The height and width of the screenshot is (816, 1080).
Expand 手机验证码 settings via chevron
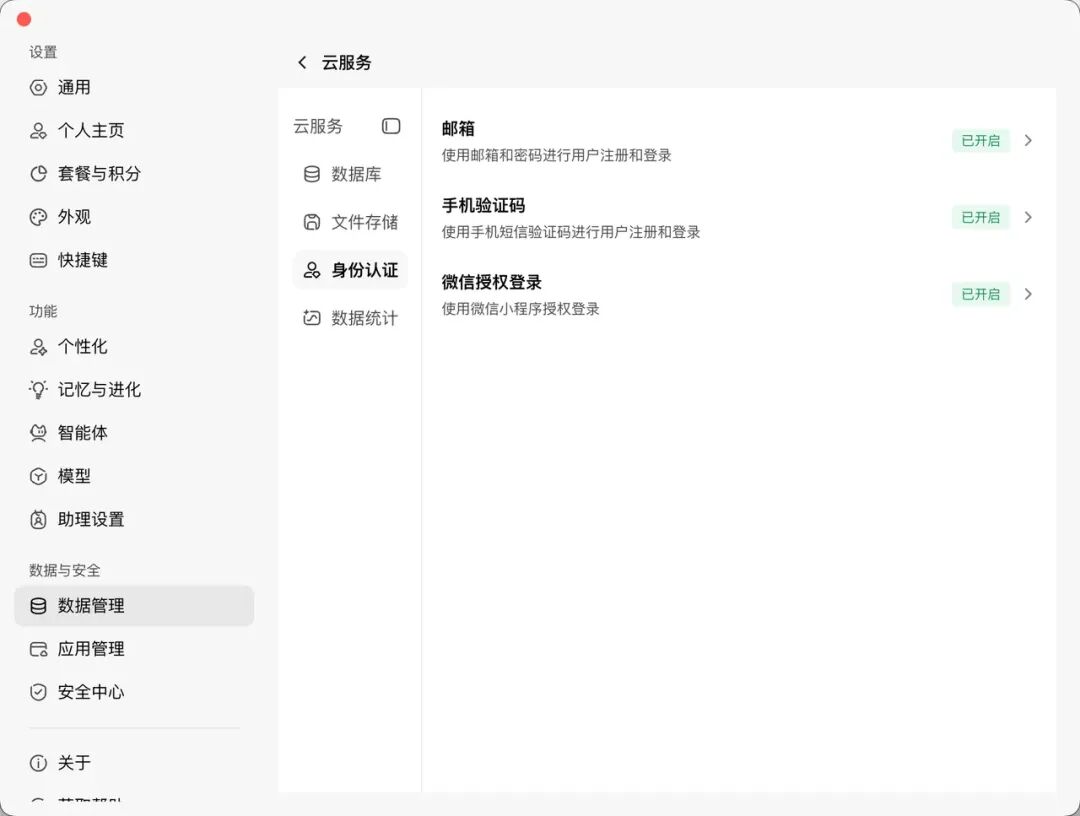click(1028, 218)
